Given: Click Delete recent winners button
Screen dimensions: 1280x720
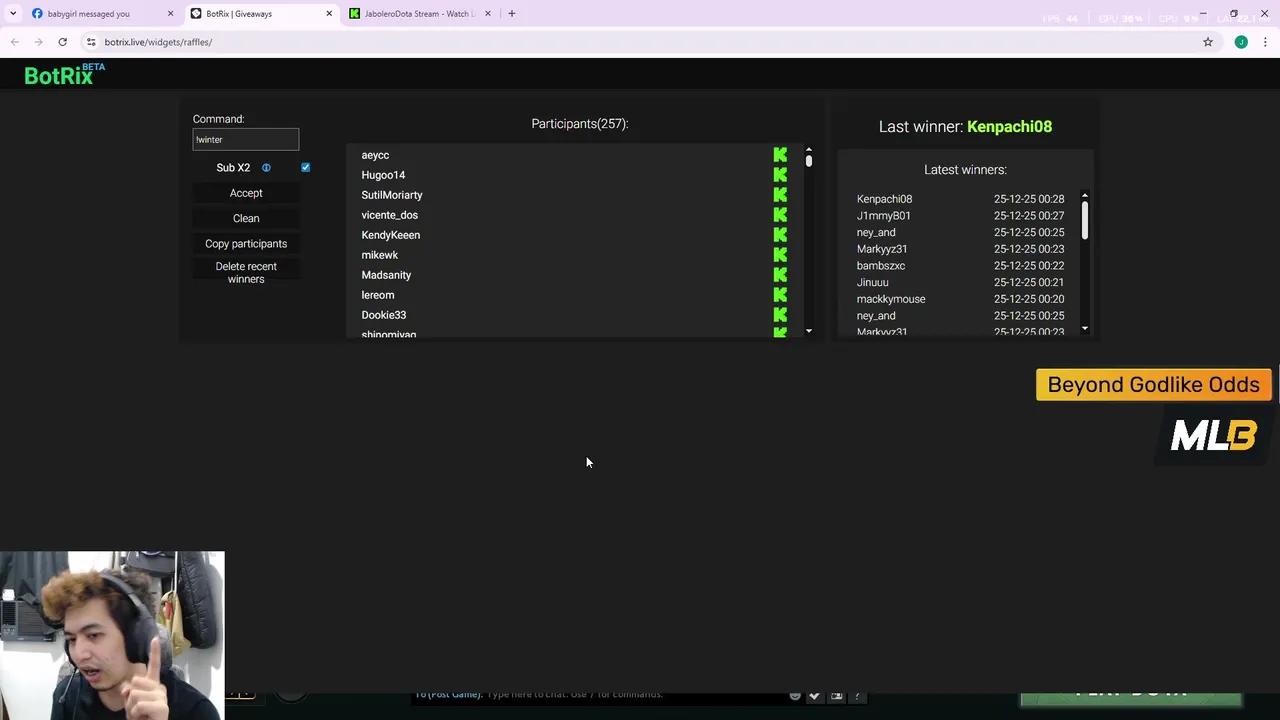Looking at the screenshot, I should point(246,273).
